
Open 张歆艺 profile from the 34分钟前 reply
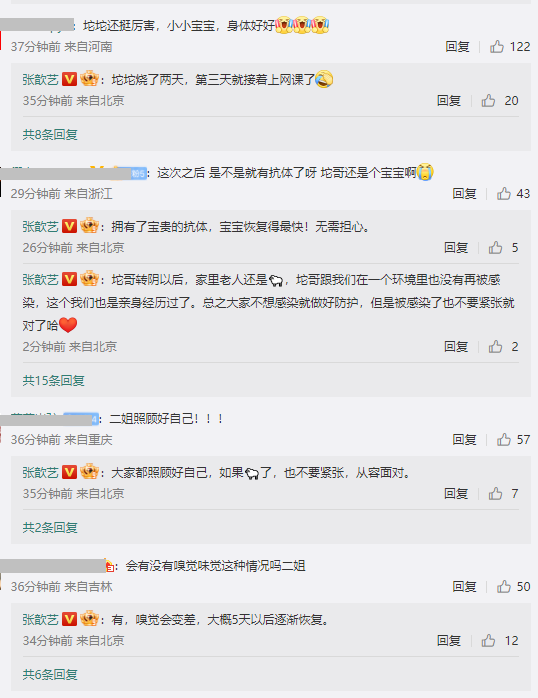[40, 619]
